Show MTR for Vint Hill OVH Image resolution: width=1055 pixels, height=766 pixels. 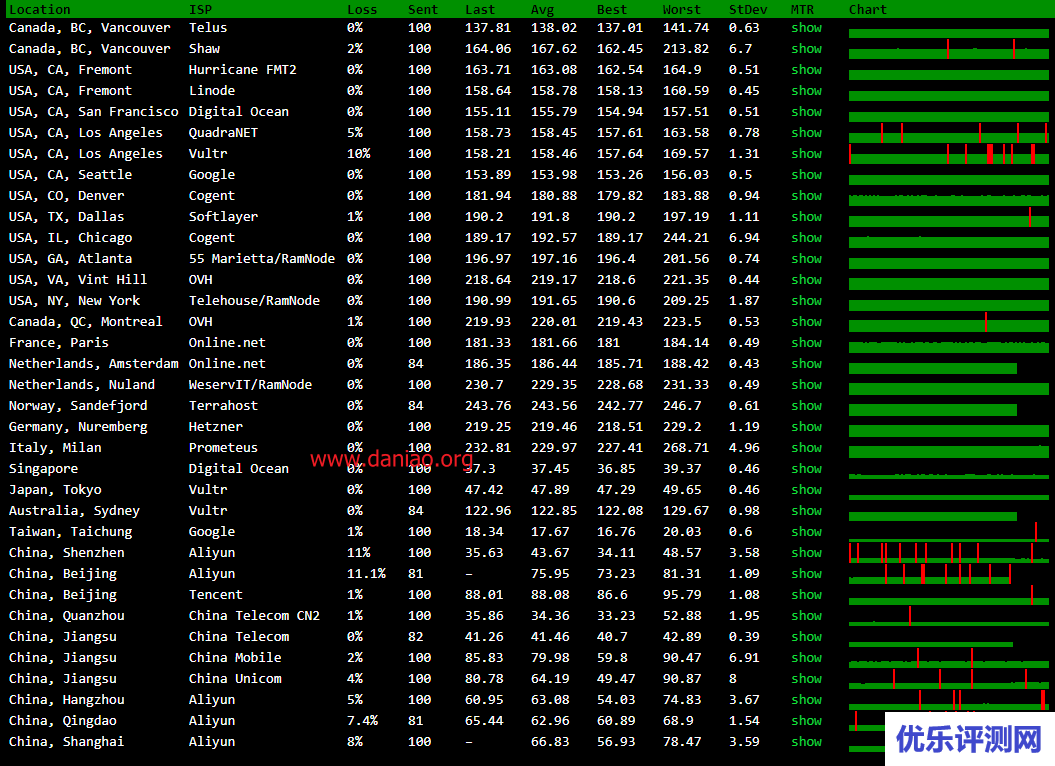click(x=806, y=279)
